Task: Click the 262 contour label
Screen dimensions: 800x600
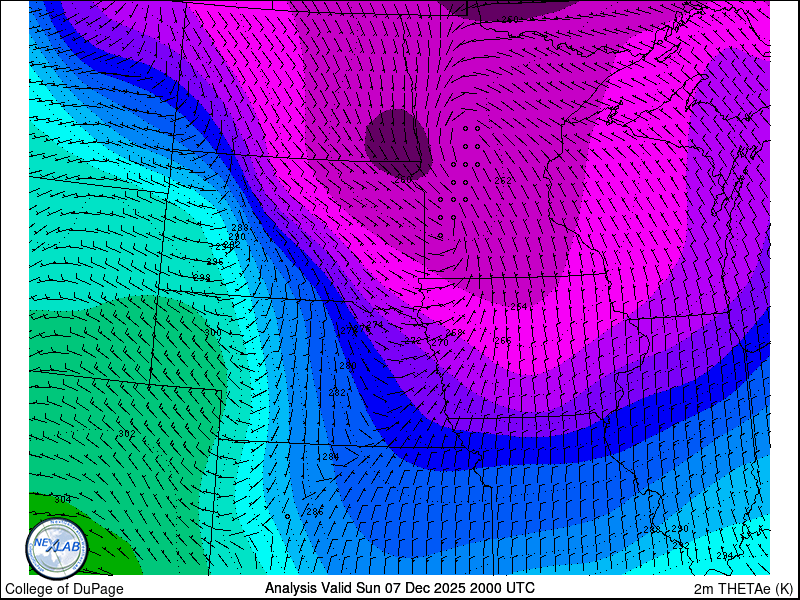Action: pyautogui.click(x=503, y=181)
